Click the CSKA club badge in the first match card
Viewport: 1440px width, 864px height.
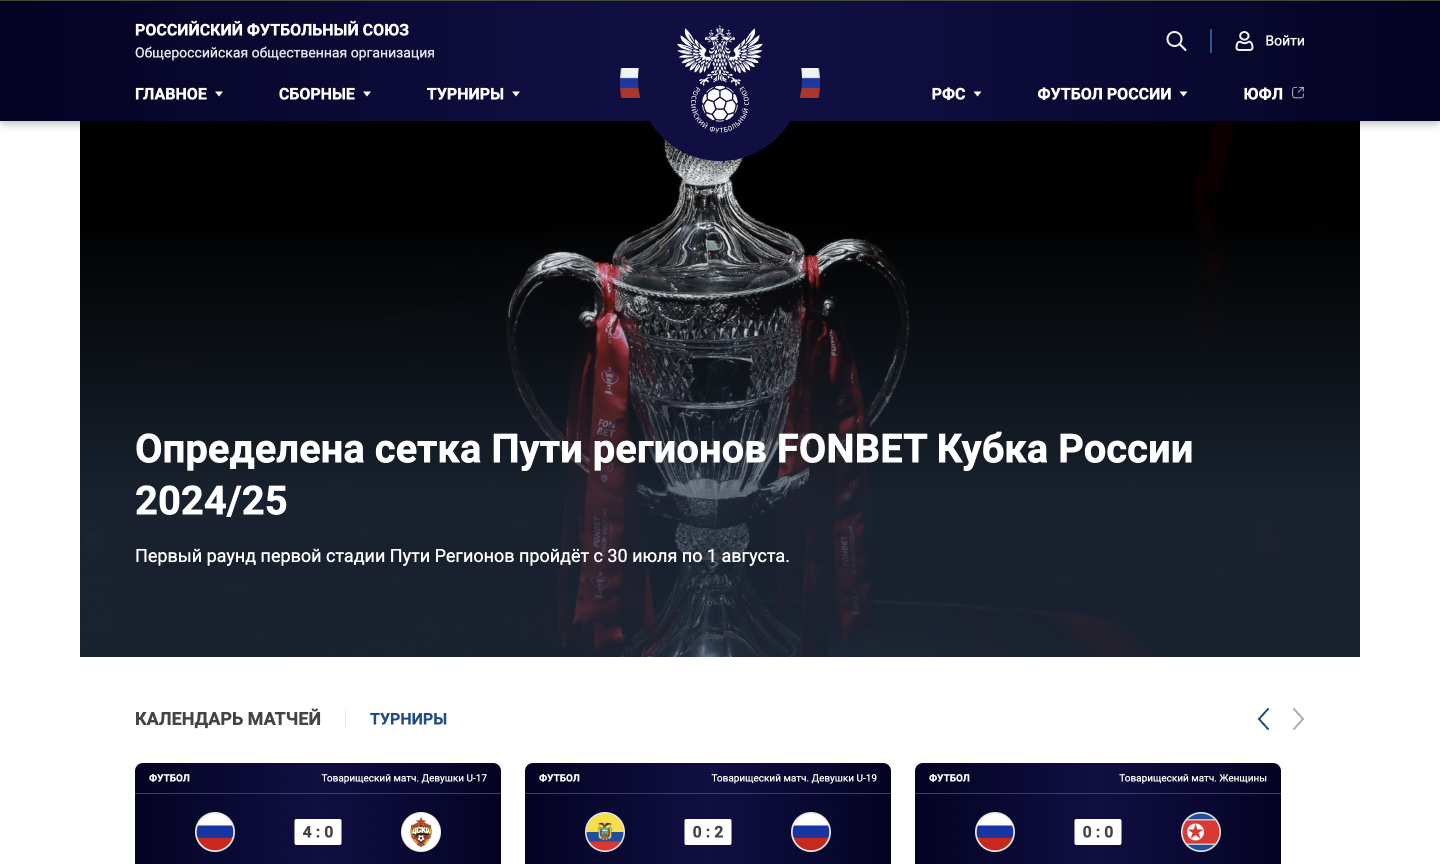pyautogui.click(x=421, y=832)
